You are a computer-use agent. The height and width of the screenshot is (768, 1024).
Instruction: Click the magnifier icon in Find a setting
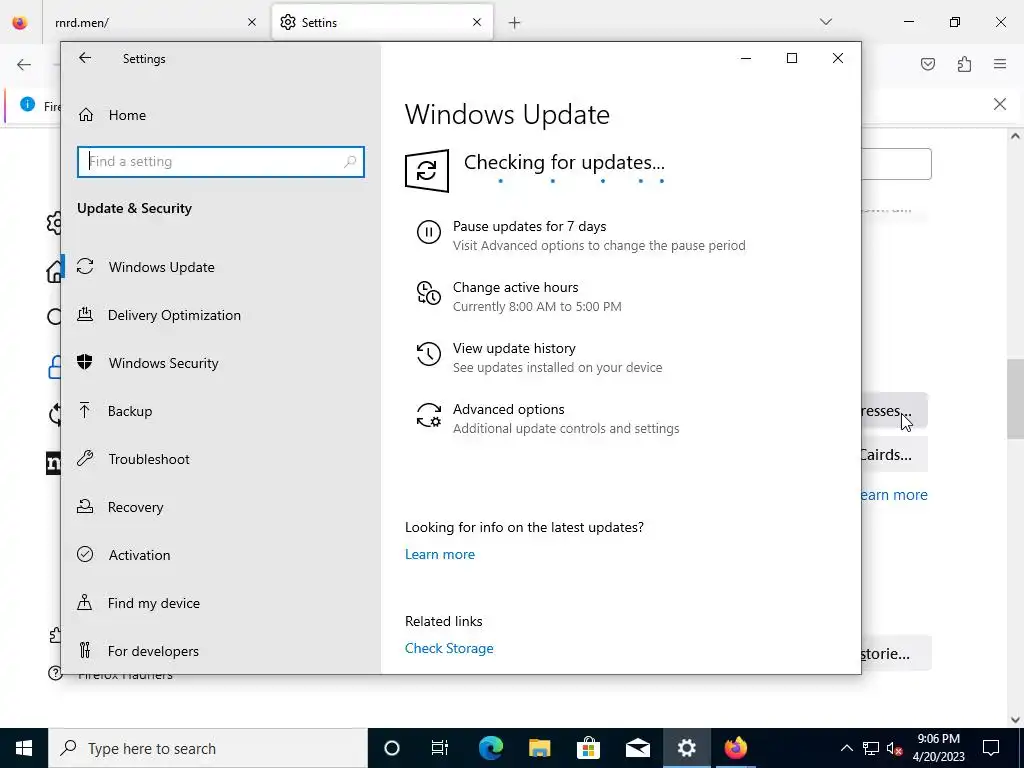pos(350,161)
